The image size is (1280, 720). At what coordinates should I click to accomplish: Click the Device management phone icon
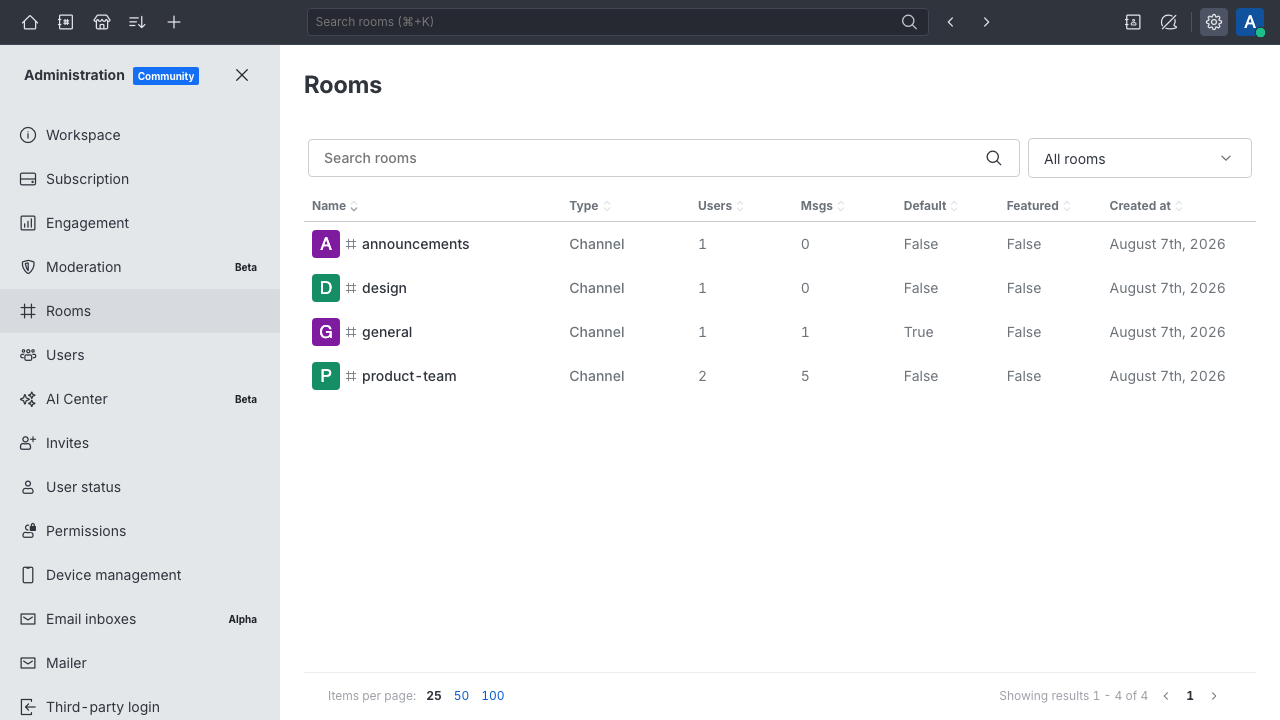point(28,575)
